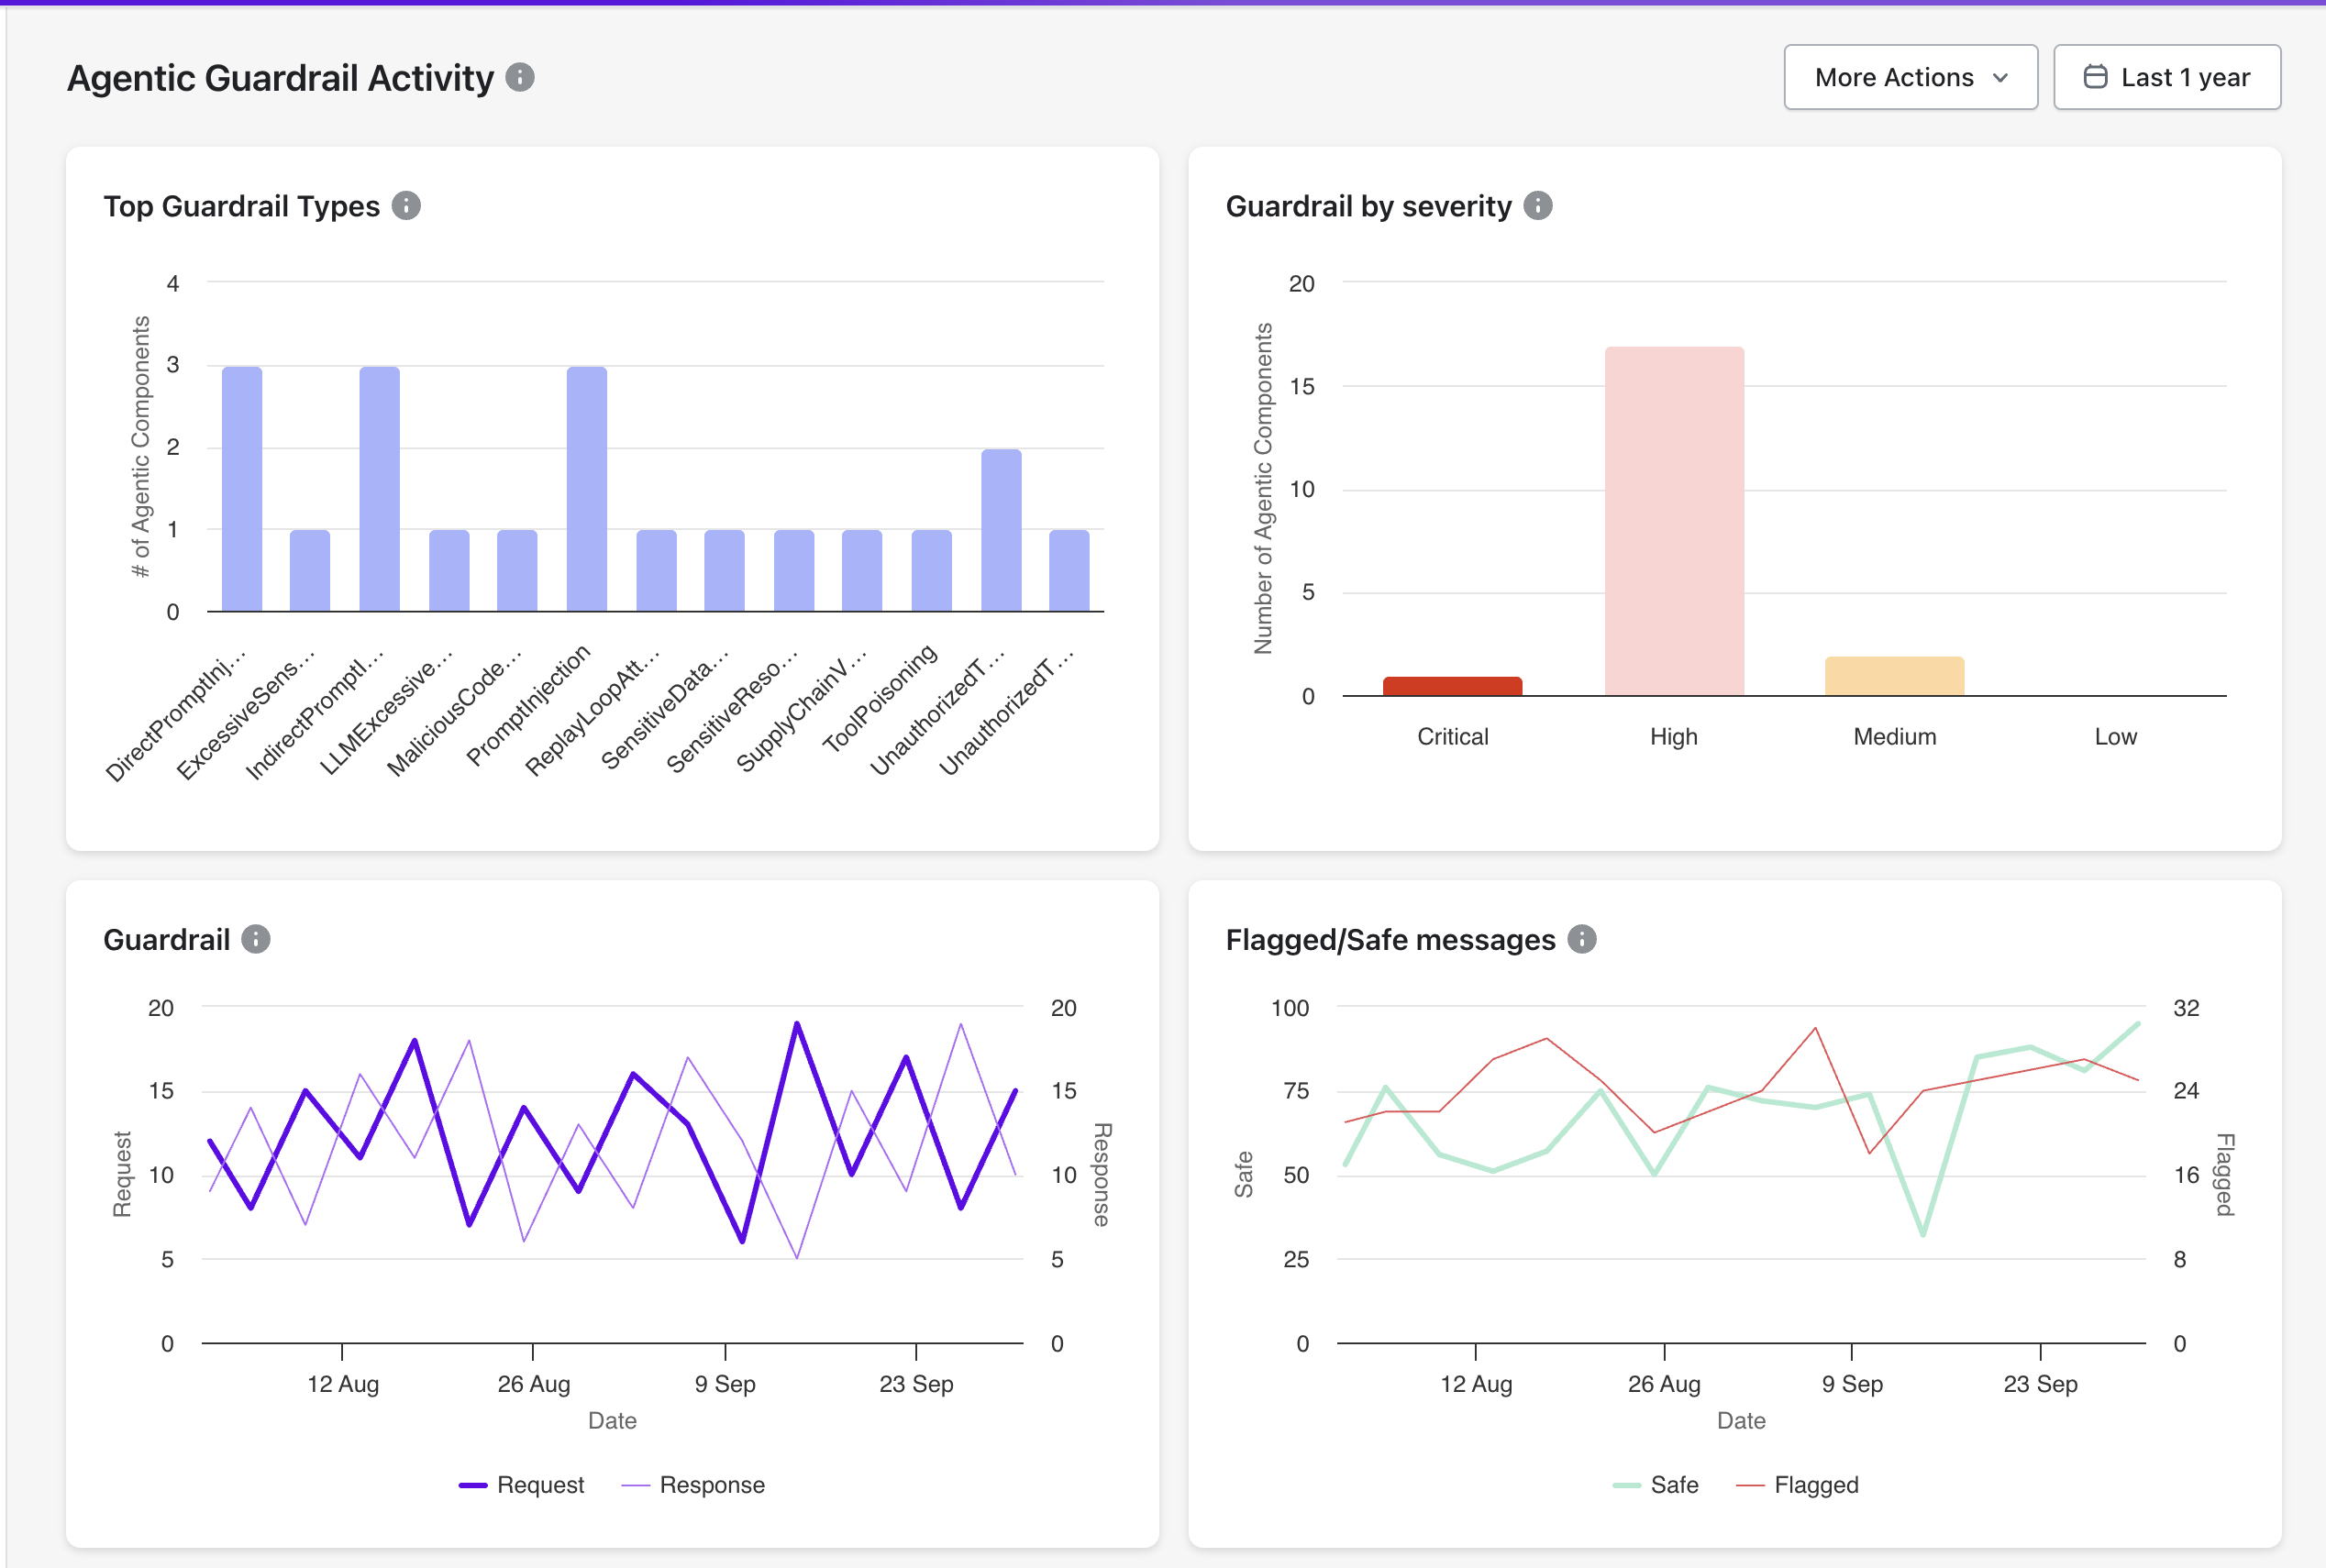Click the Medium severity bar
Screen dimensions: 2326x1568
tap(1894, 676)
